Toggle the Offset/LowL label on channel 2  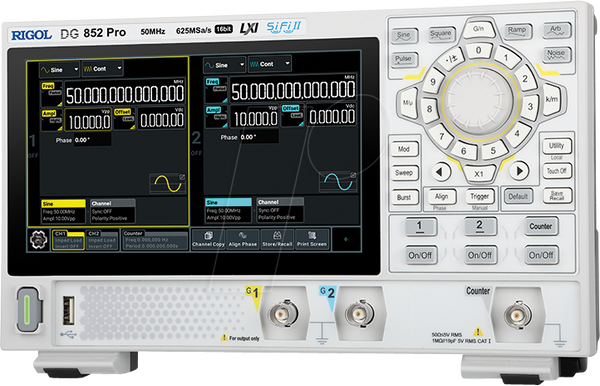[x=293, y=115]
